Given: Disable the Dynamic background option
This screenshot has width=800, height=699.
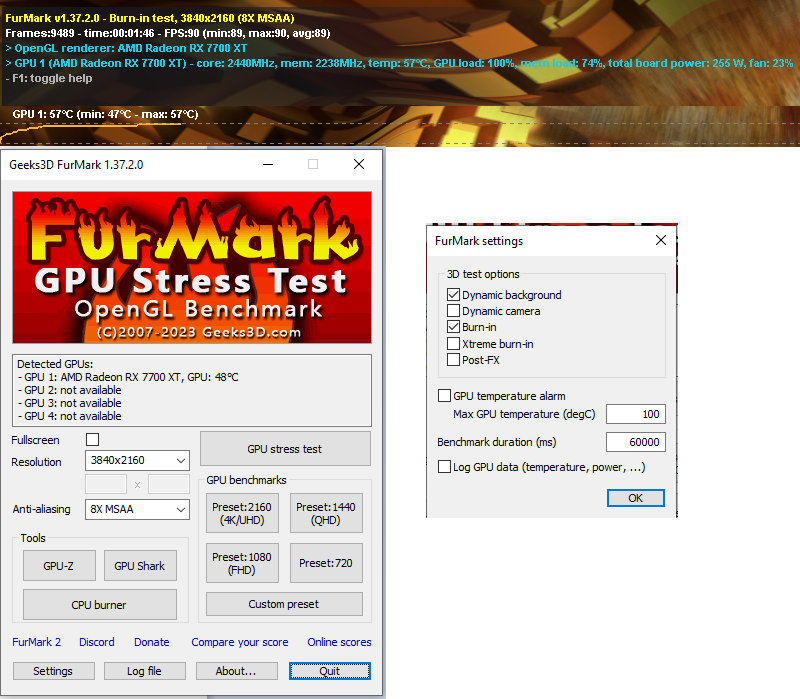Looking at the screenshot, I should 453,294.
